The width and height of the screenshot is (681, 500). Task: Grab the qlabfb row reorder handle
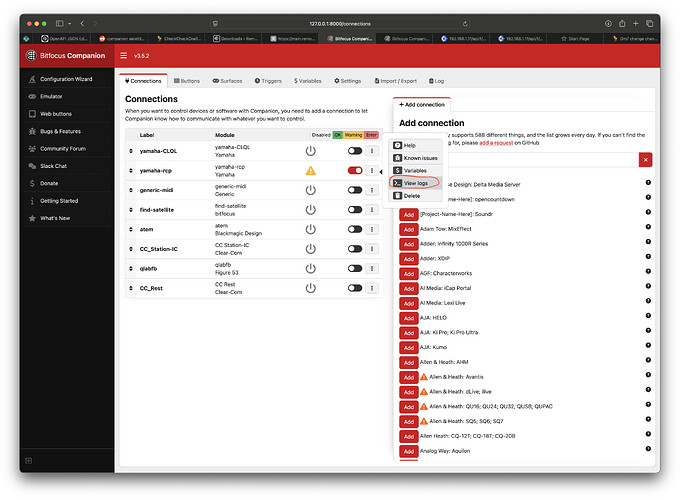tap(131, 268)
